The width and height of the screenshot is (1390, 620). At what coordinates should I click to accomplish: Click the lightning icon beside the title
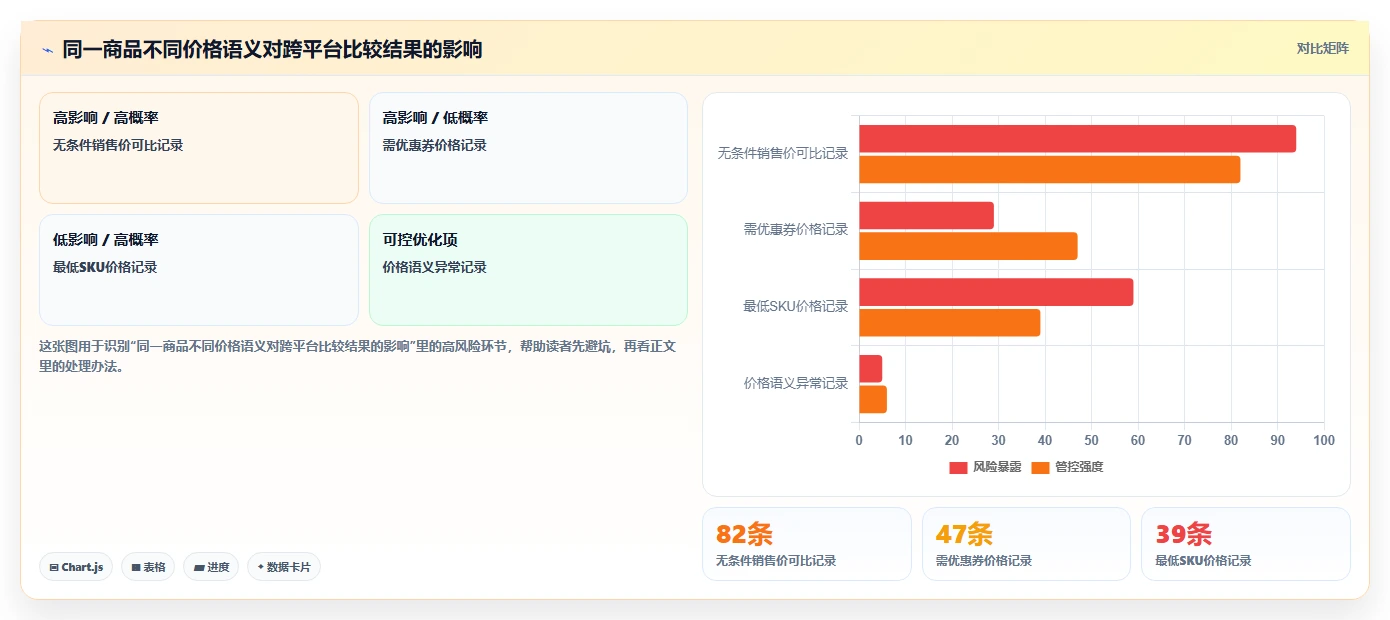[47, 49]
